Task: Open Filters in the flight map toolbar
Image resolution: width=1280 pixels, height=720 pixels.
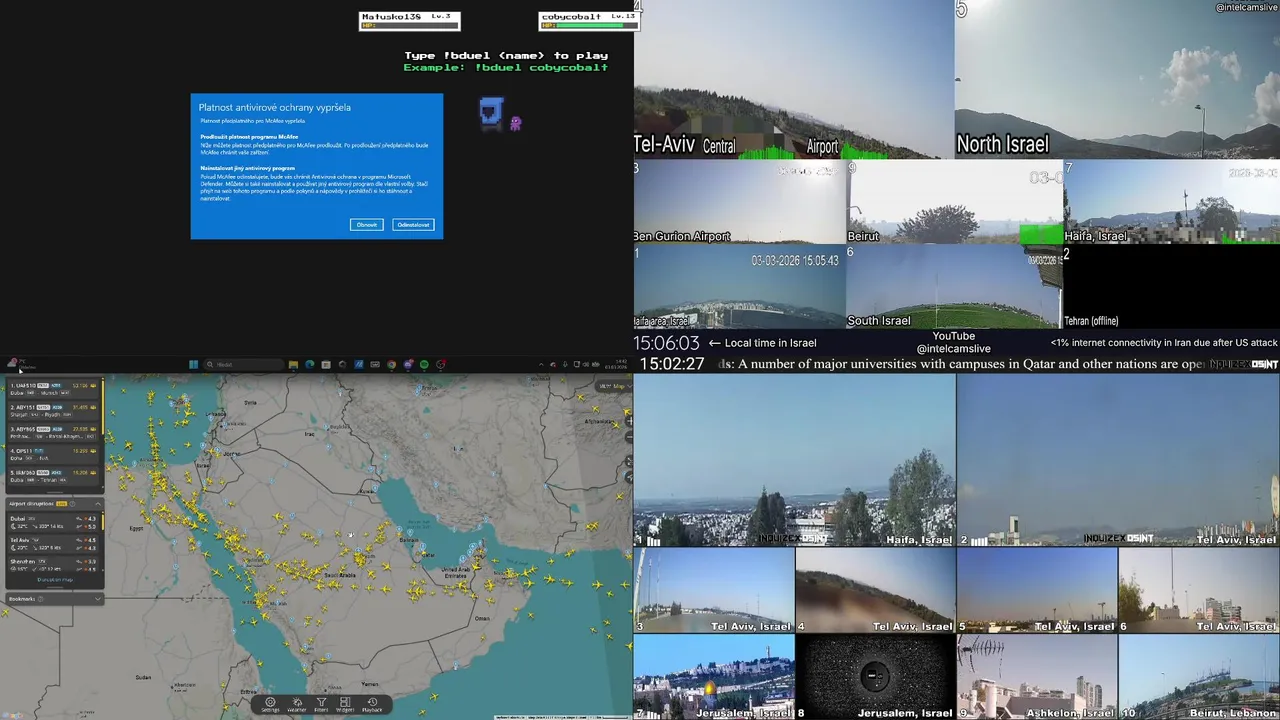Action: pyautogui.click(x=321, y=705)
